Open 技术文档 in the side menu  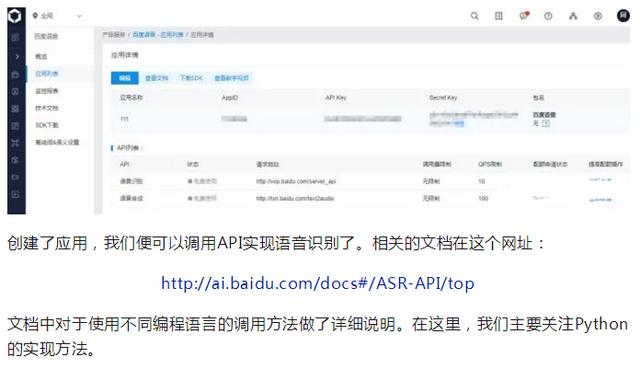47,108
